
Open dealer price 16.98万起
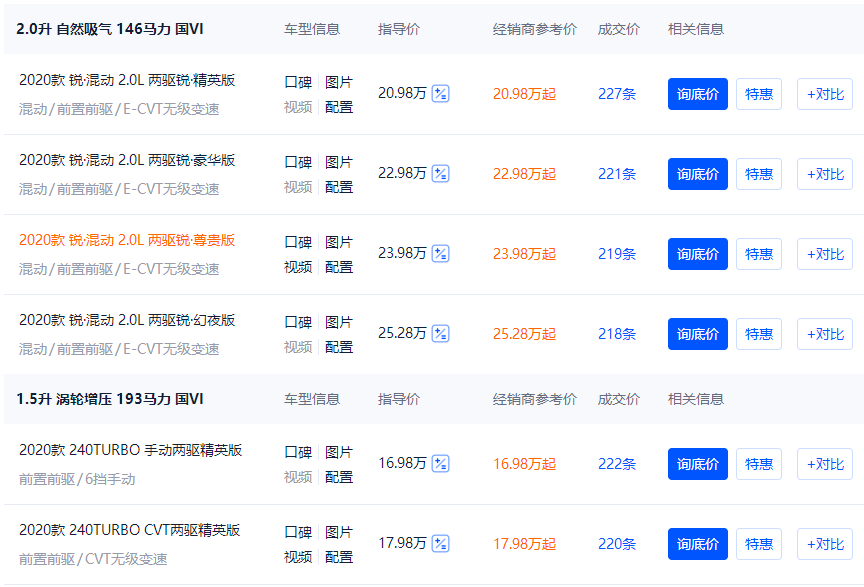pos(525,464)
